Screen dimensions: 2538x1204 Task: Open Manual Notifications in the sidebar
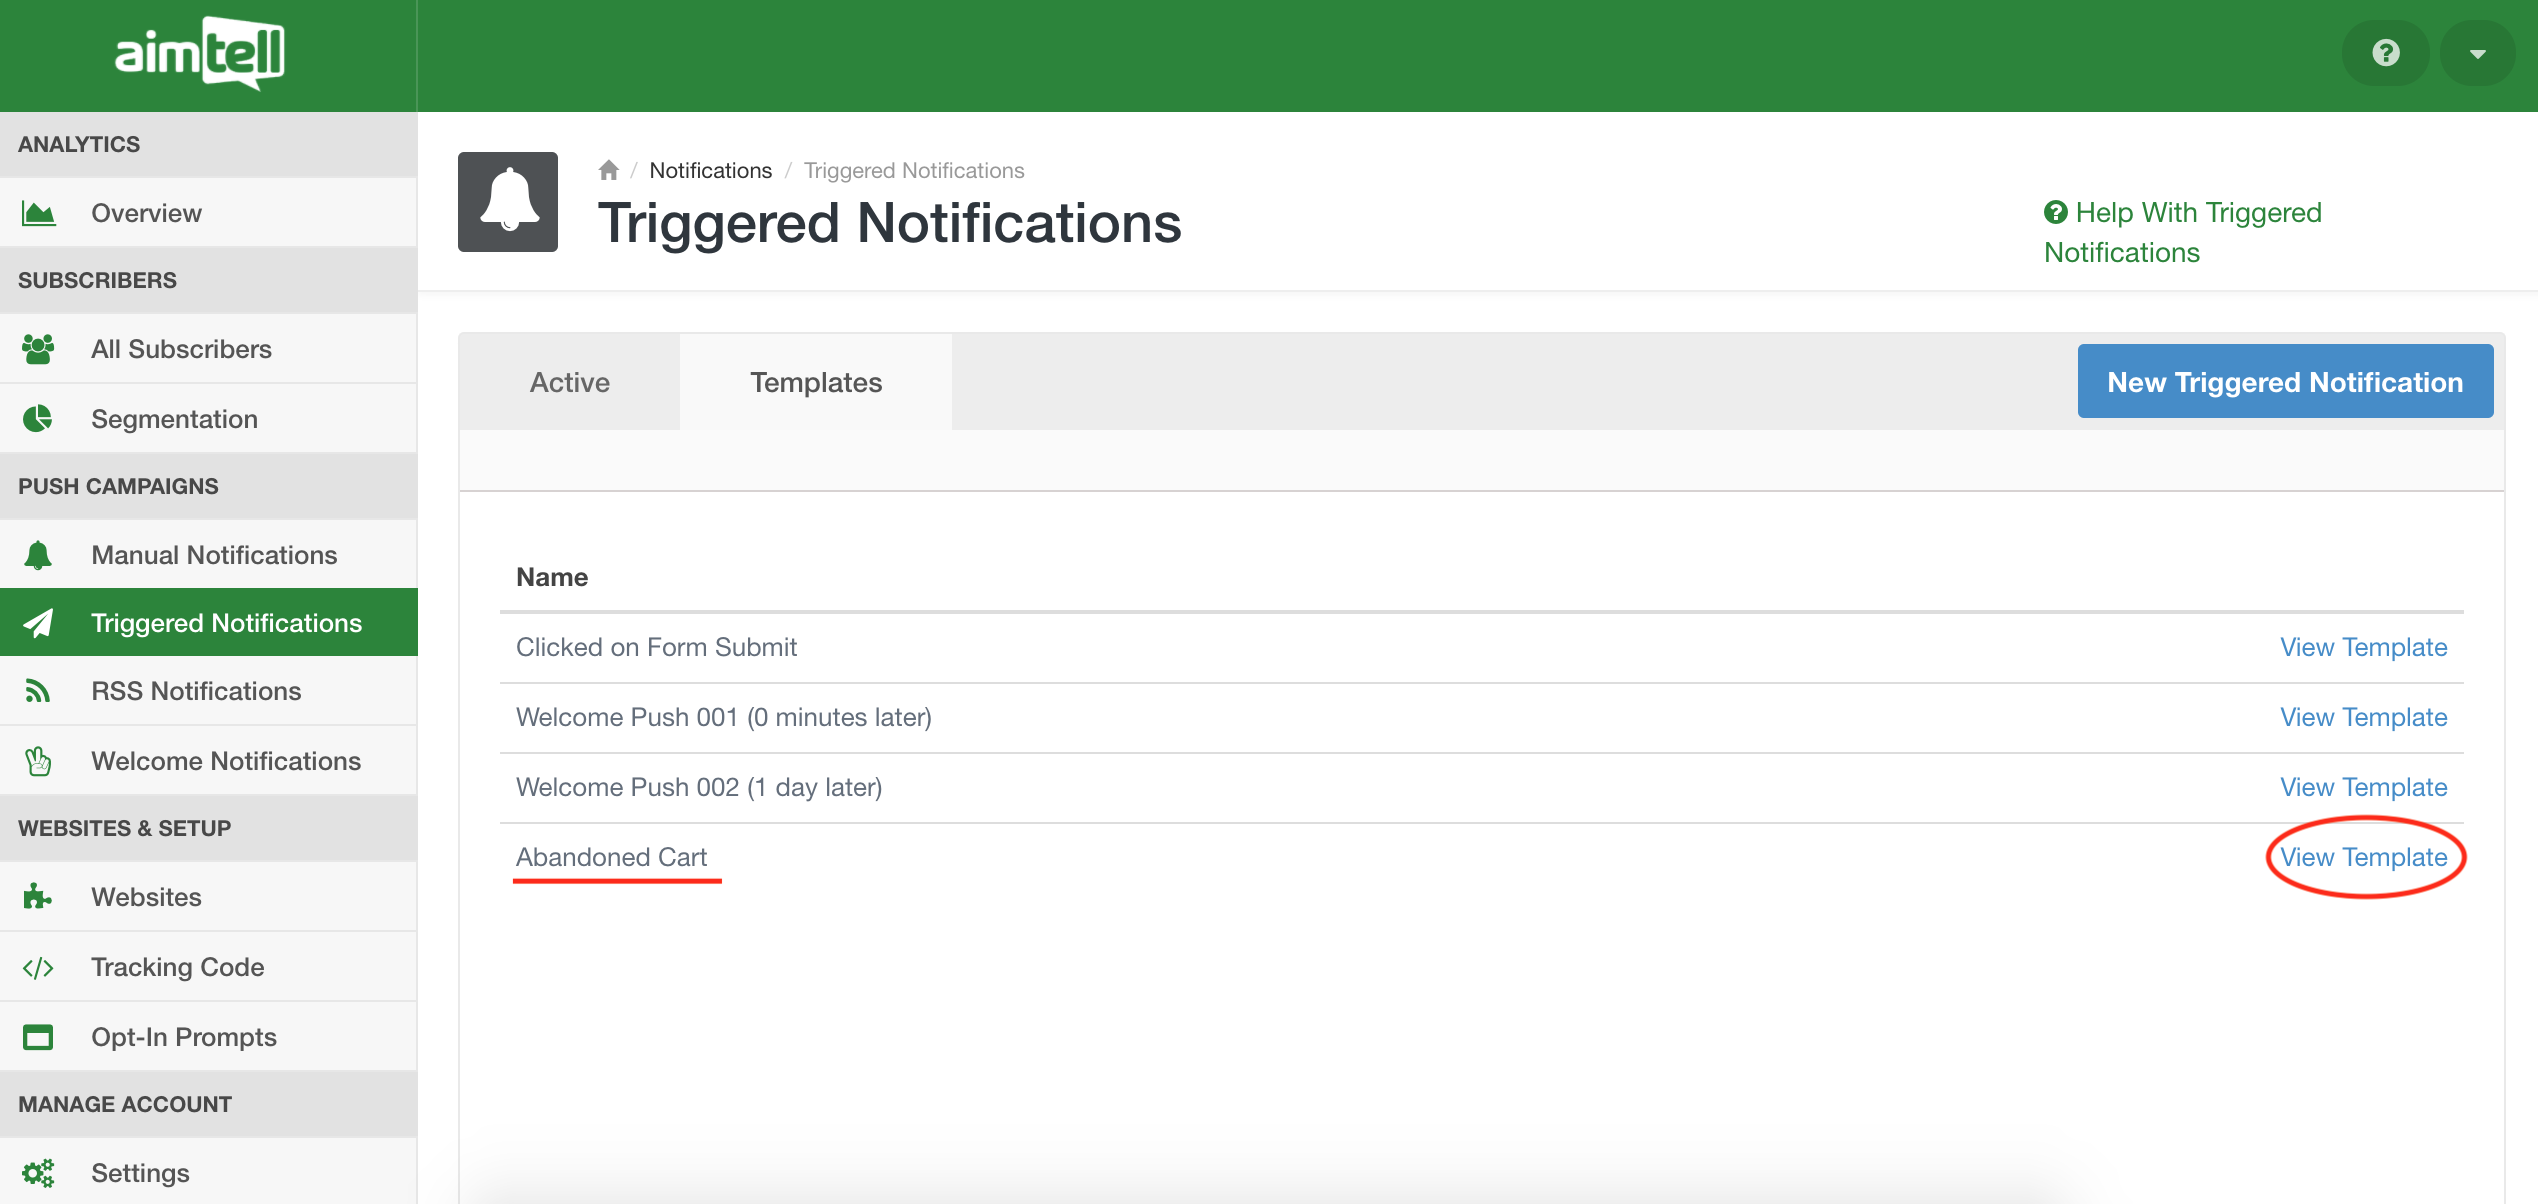coord(214,555)
